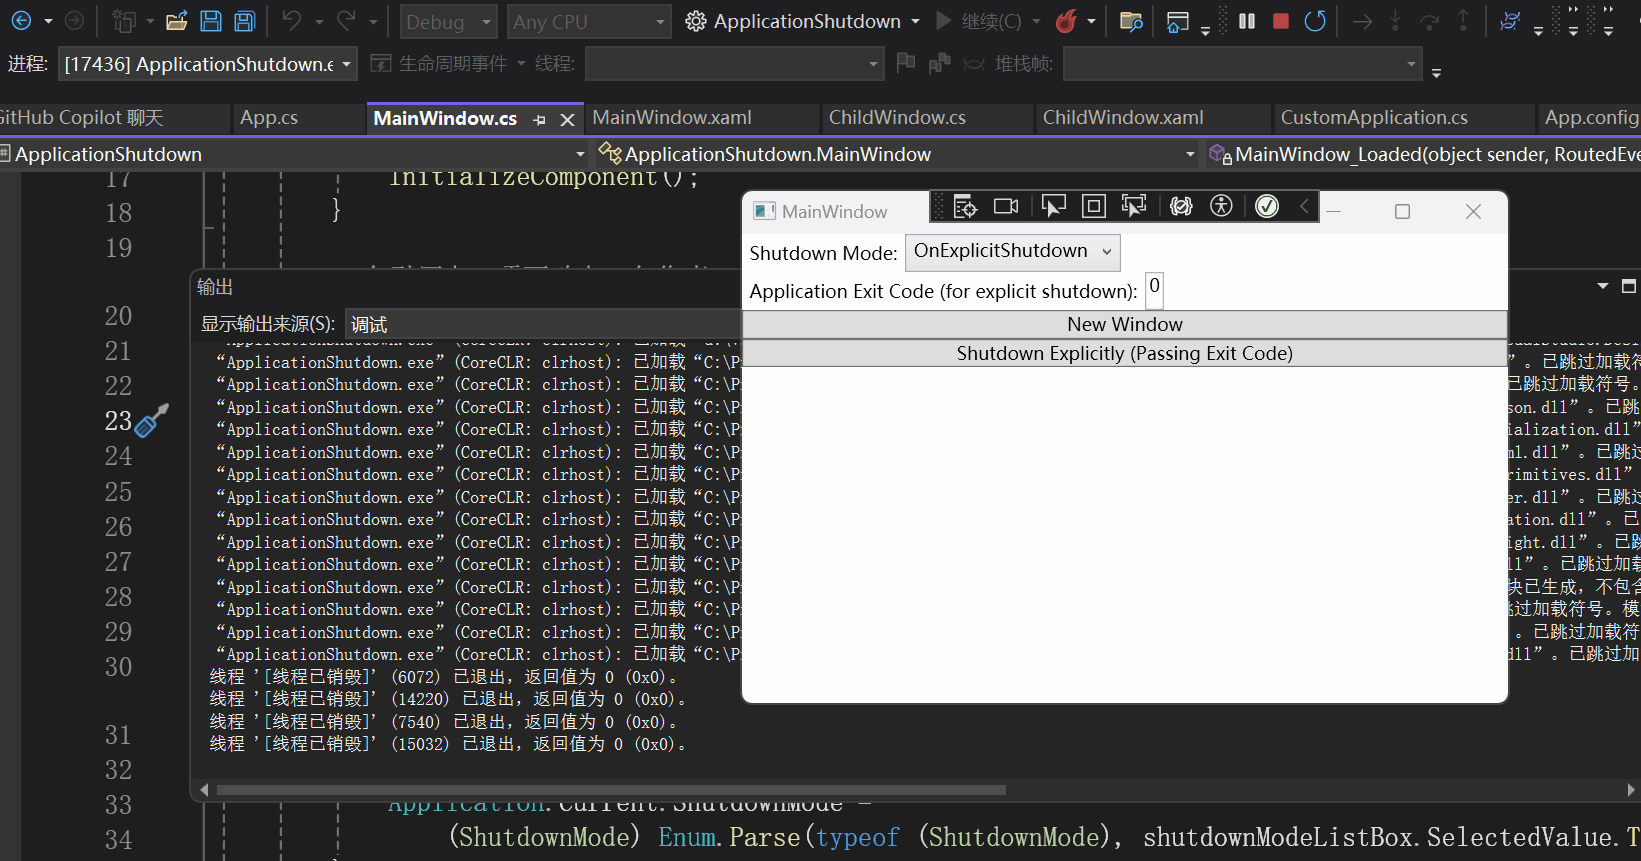This screenshot has height=861, width=1641.
Task: Click the New Project icon in toolbar
Action: click(x=124, y=21)
